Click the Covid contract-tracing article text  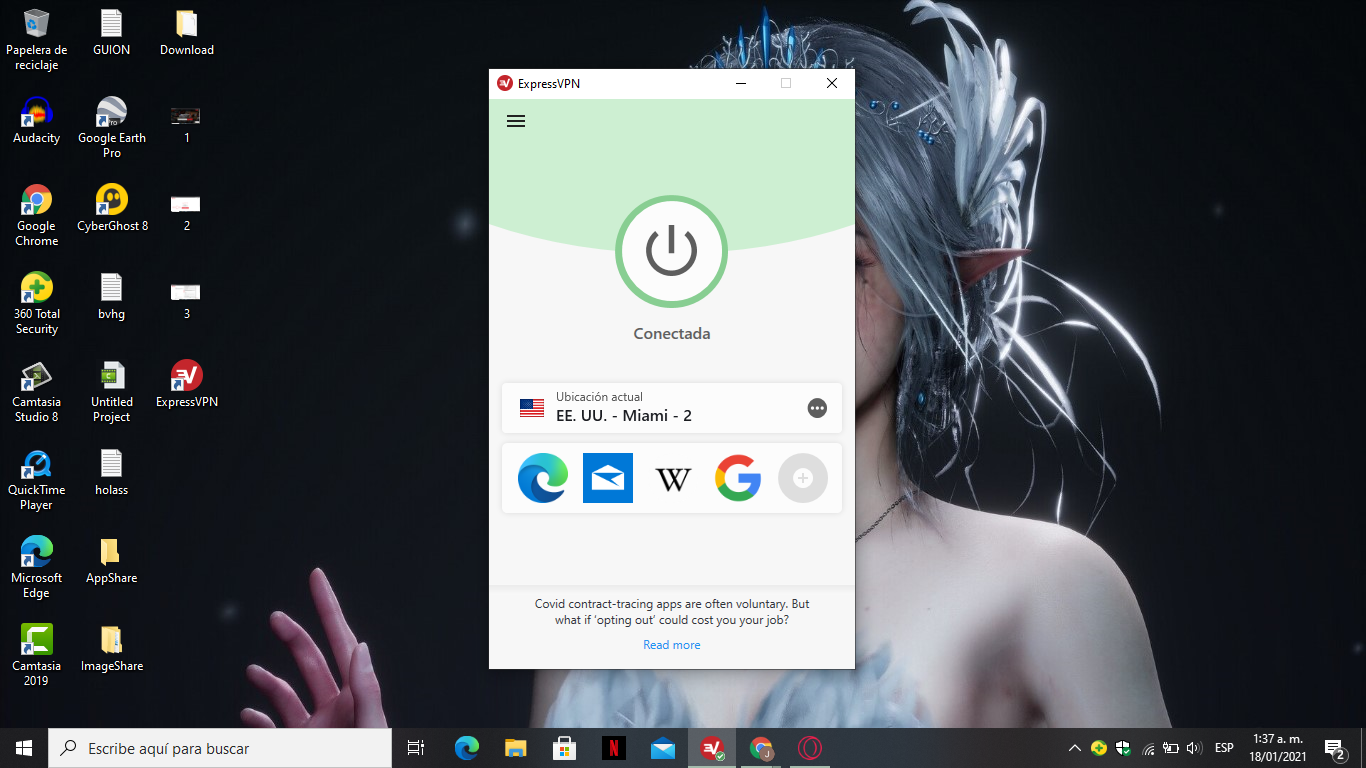click(672, 612)
